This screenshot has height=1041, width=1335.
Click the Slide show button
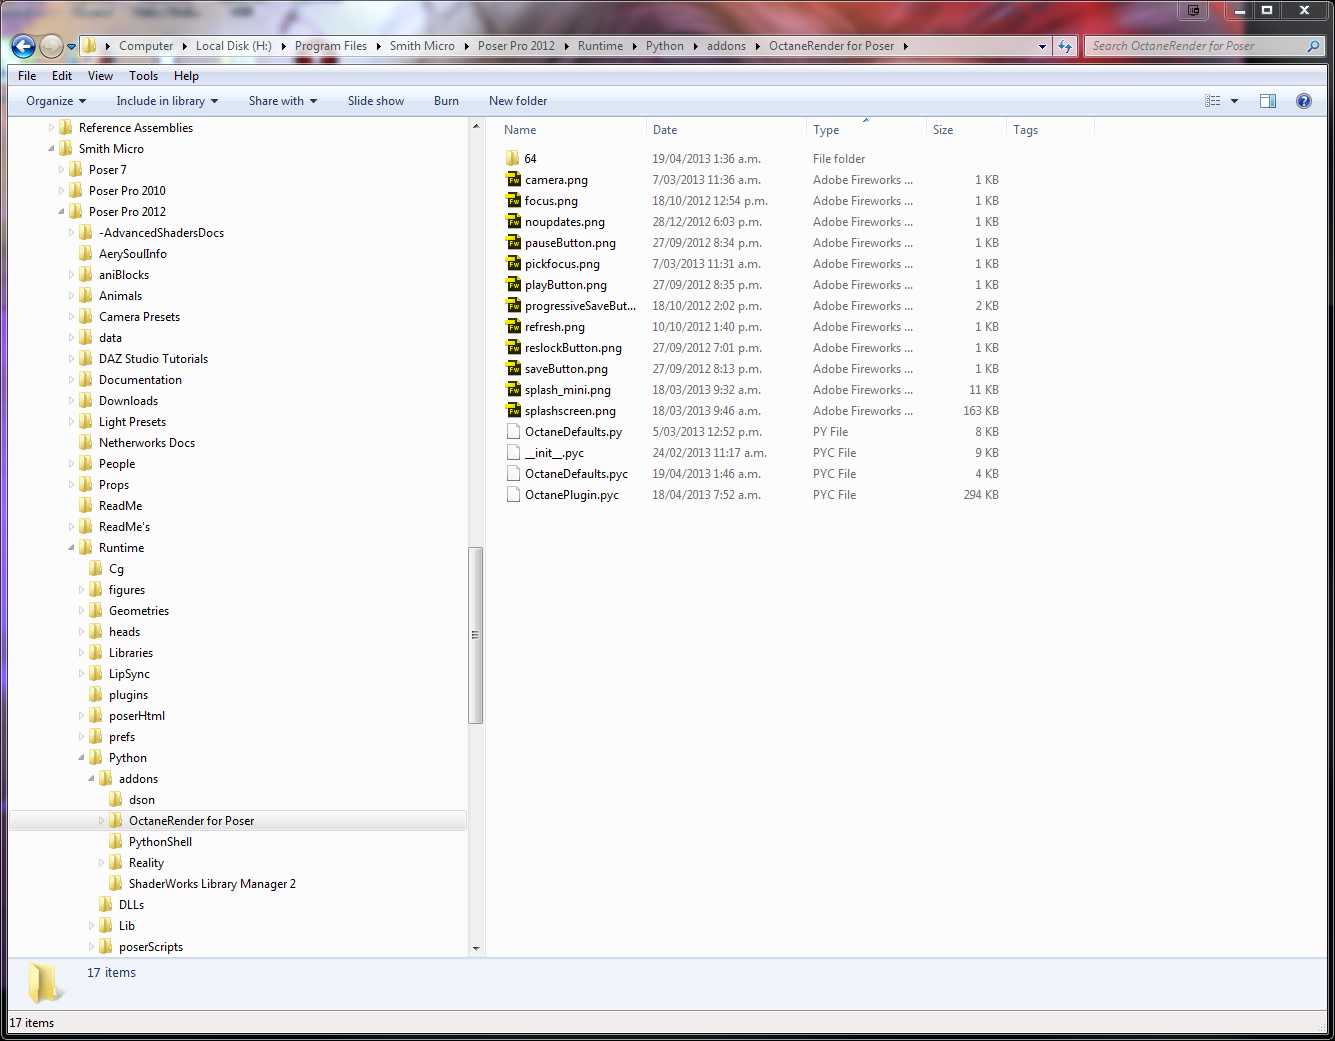376,101
